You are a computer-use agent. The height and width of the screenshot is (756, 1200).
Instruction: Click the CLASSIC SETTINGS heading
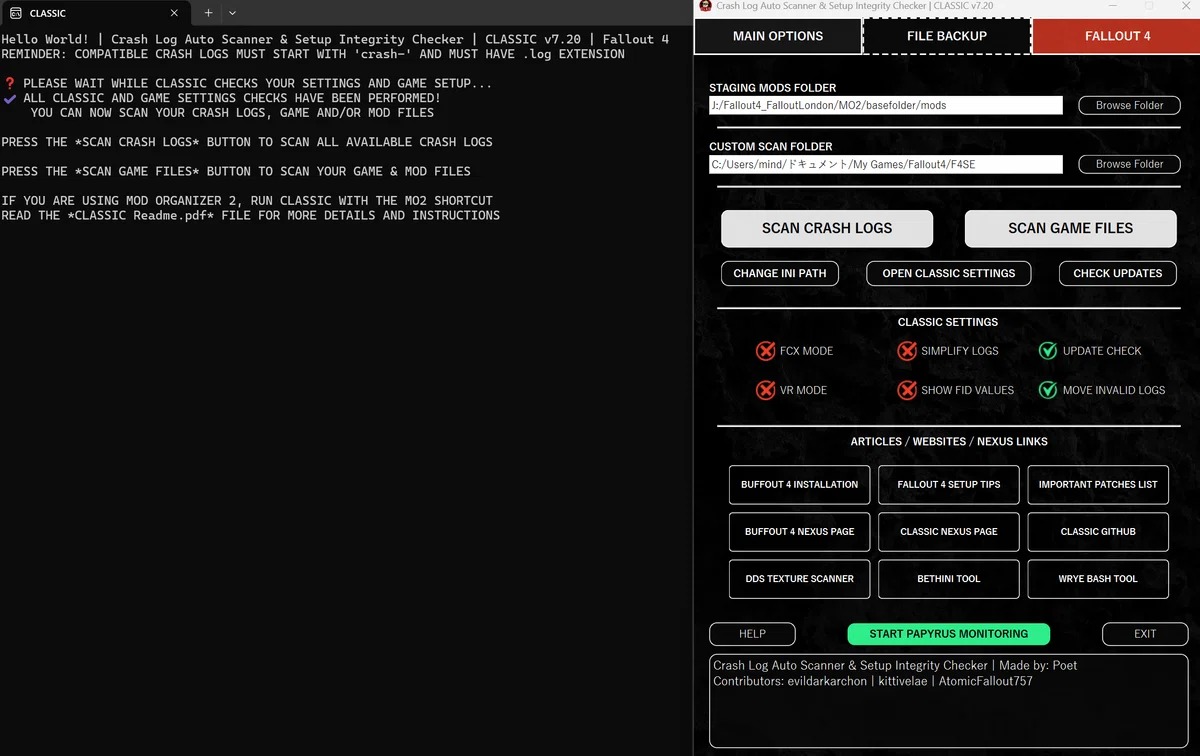coord(948,322)
